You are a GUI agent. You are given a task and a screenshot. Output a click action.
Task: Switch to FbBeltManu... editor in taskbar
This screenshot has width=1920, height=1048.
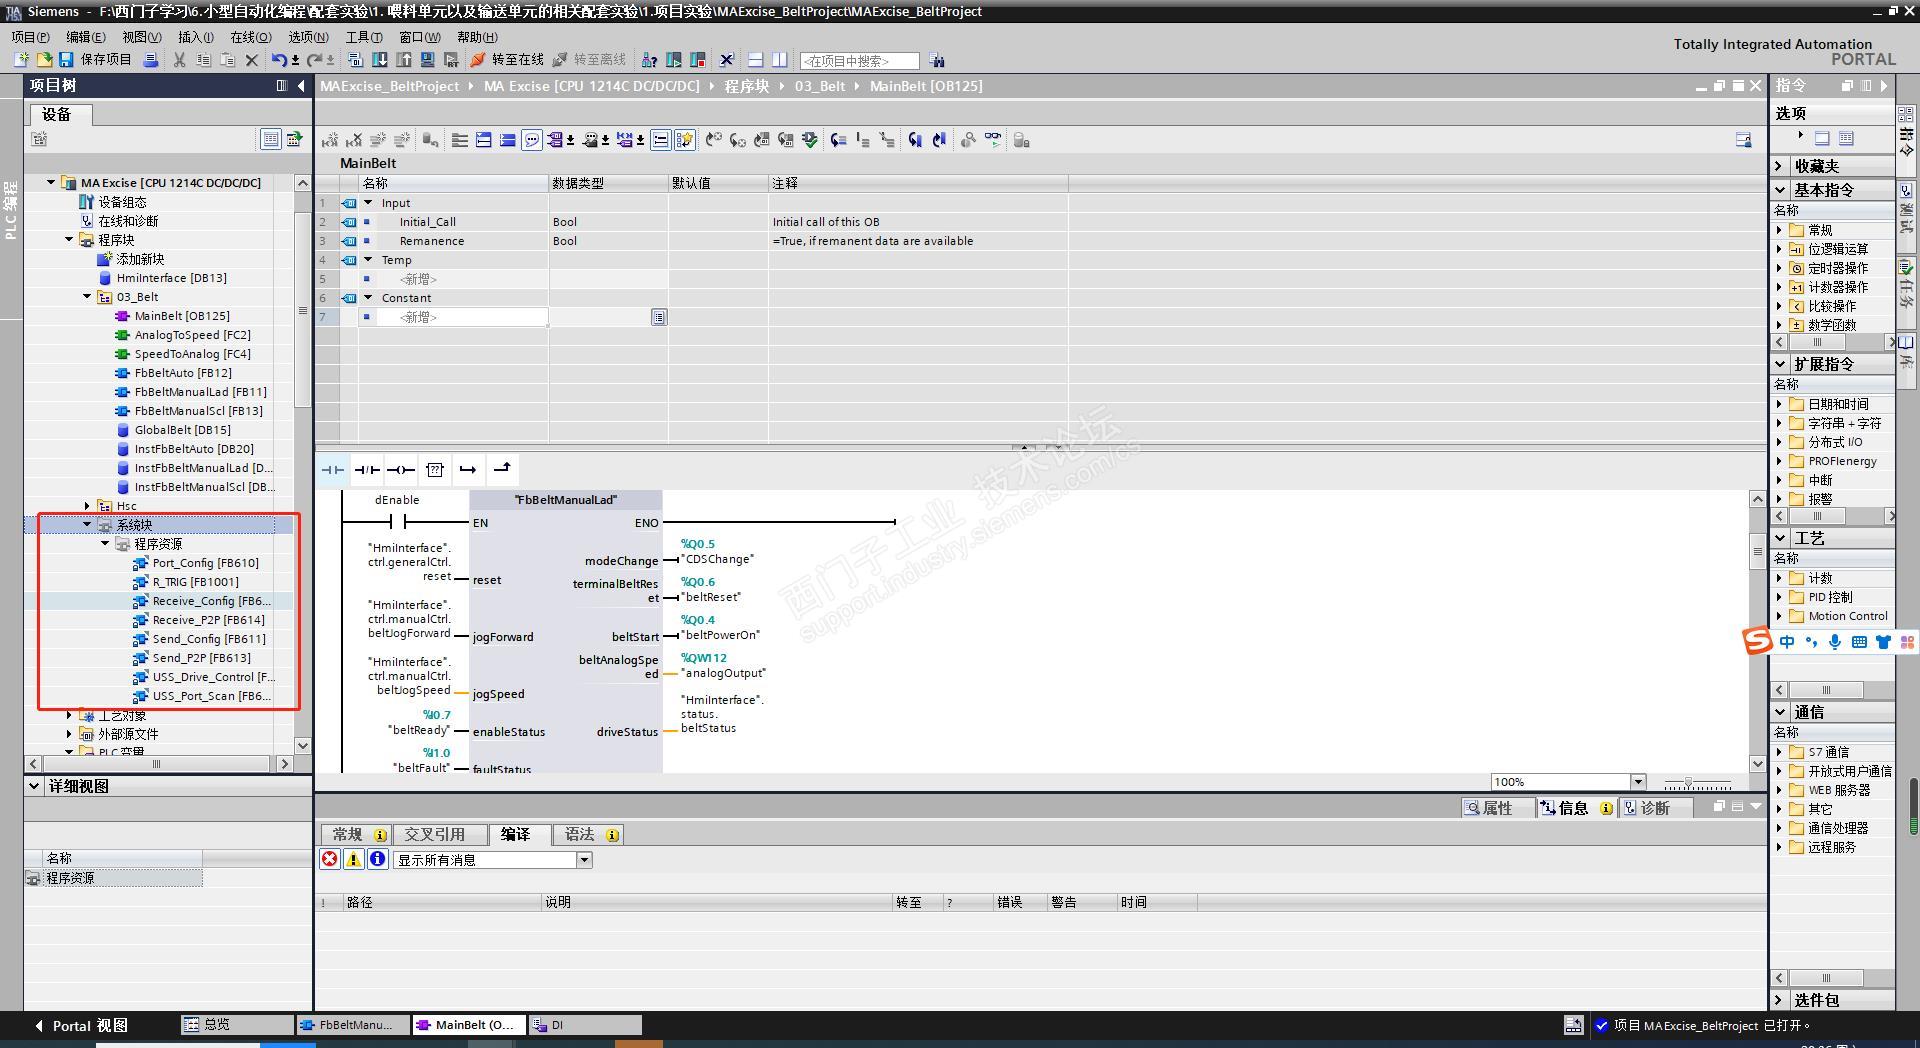tap(353, 1025)
